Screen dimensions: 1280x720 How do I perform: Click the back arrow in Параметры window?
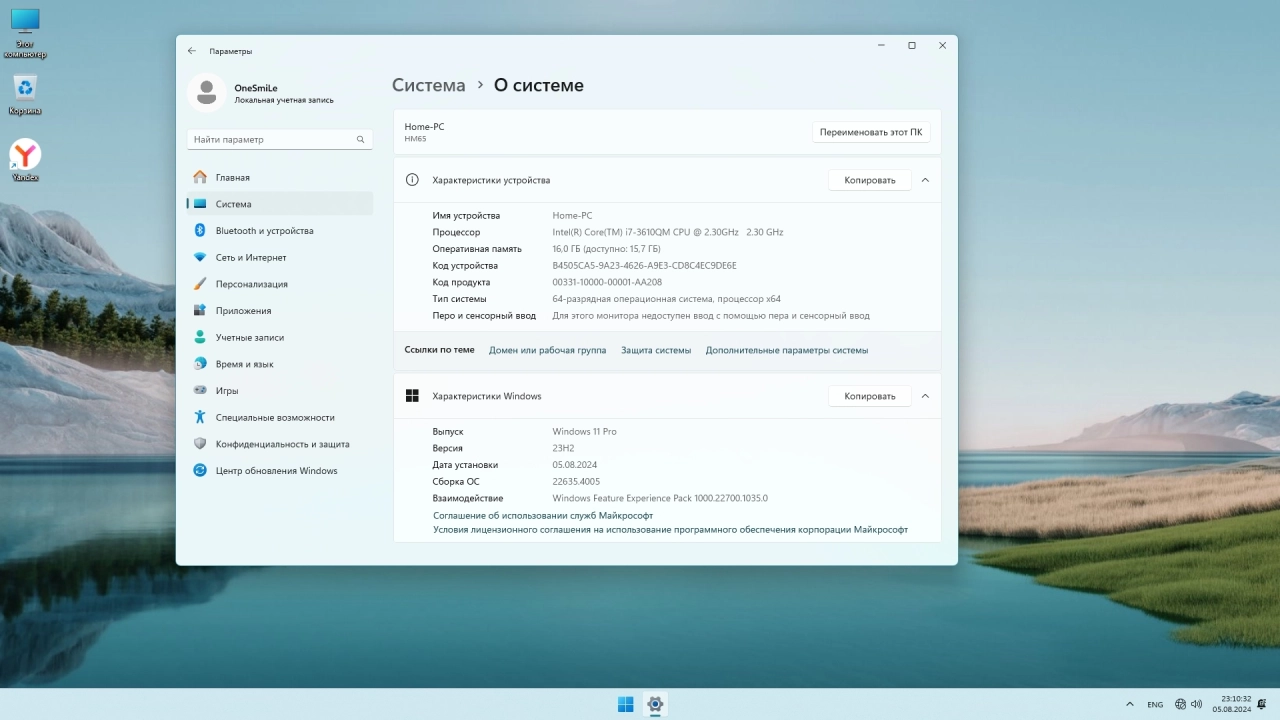pos(192,51)
